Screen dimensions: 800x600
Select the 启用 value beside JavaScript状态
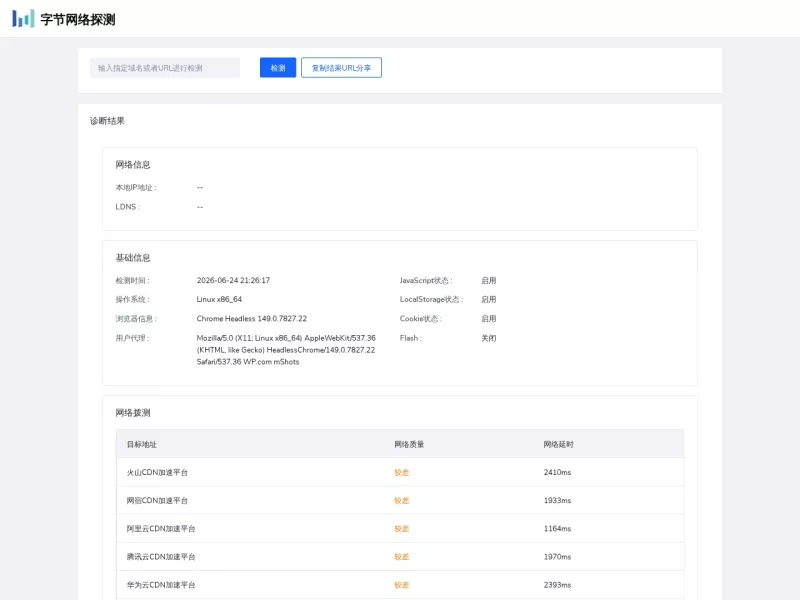coord(488,281)
